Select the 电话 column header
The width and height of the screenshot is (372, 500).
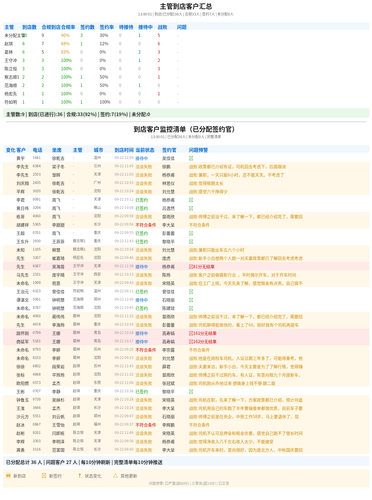37,150
